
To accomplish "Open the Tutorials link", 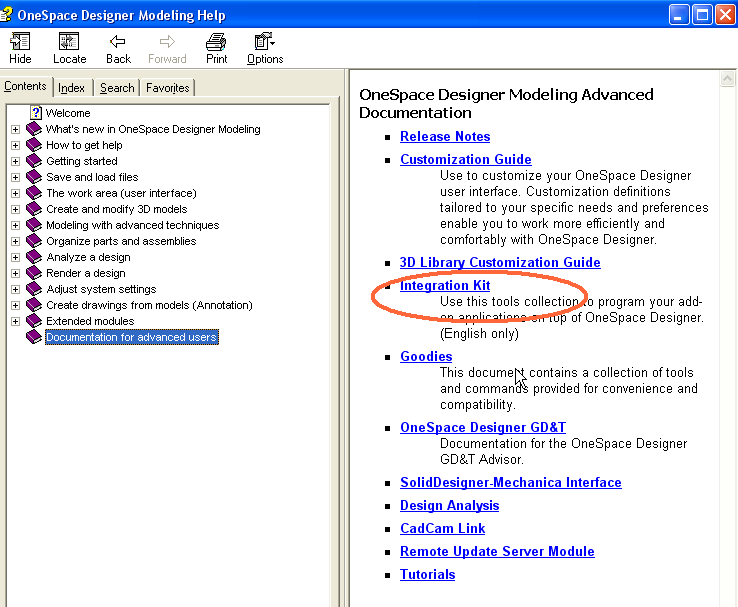I will [x=427, y=575].
